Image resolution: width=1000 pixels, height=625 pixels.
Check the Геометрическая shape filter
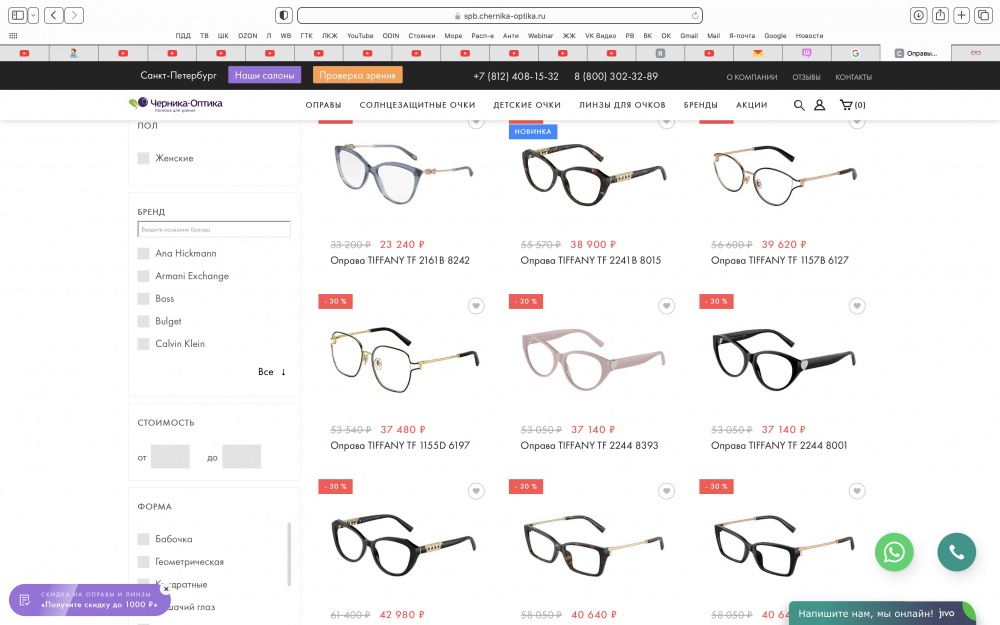click(143, 562)
